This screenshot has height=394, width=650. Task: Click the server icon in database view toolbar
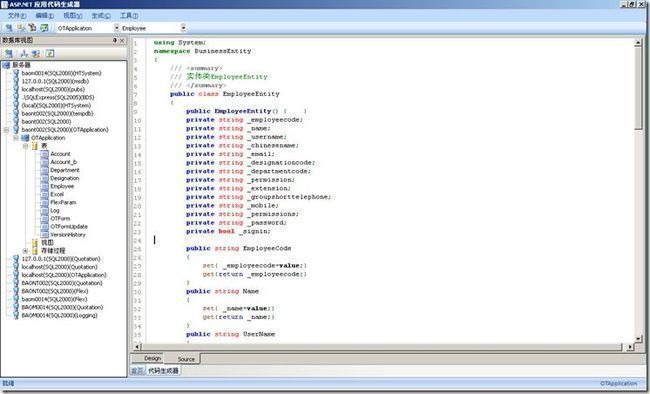coord(9,53)
